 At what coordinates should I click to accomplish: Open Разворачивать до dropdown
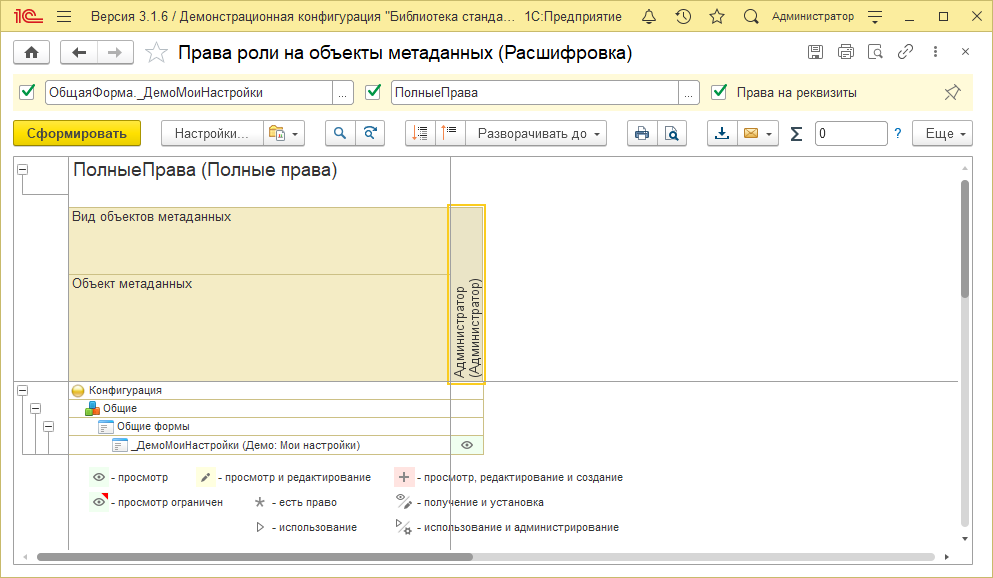(536, 134)
